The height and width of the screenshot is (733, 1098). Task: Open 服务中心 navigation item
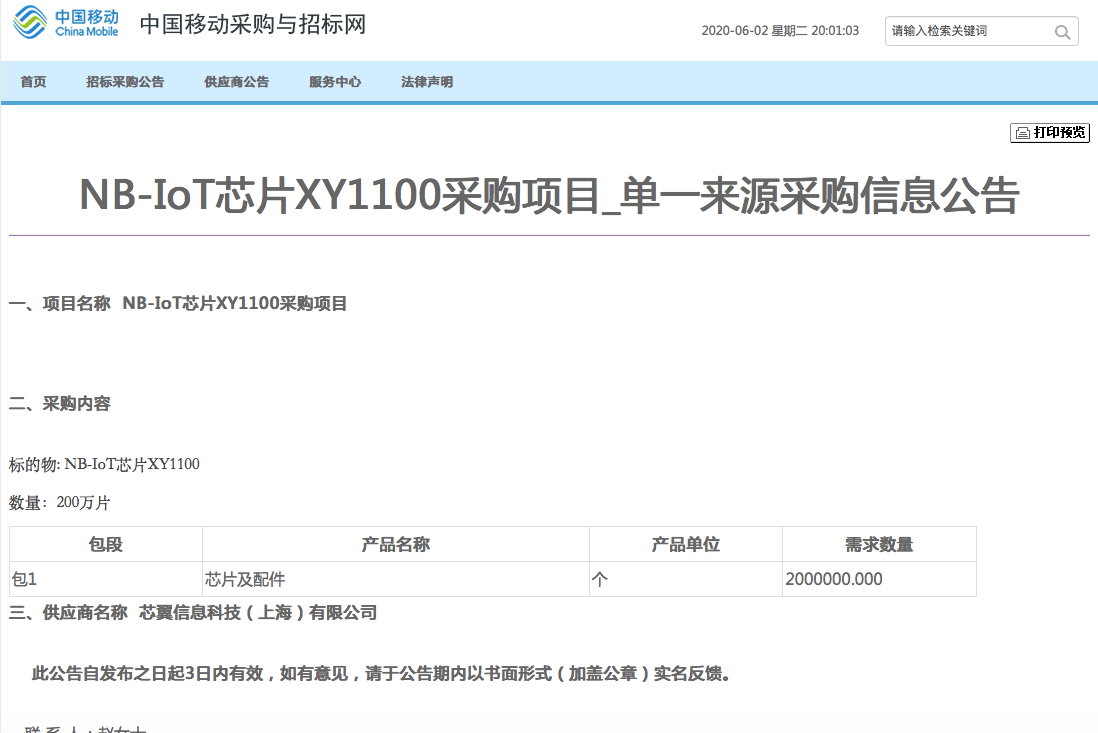point(335,82)
